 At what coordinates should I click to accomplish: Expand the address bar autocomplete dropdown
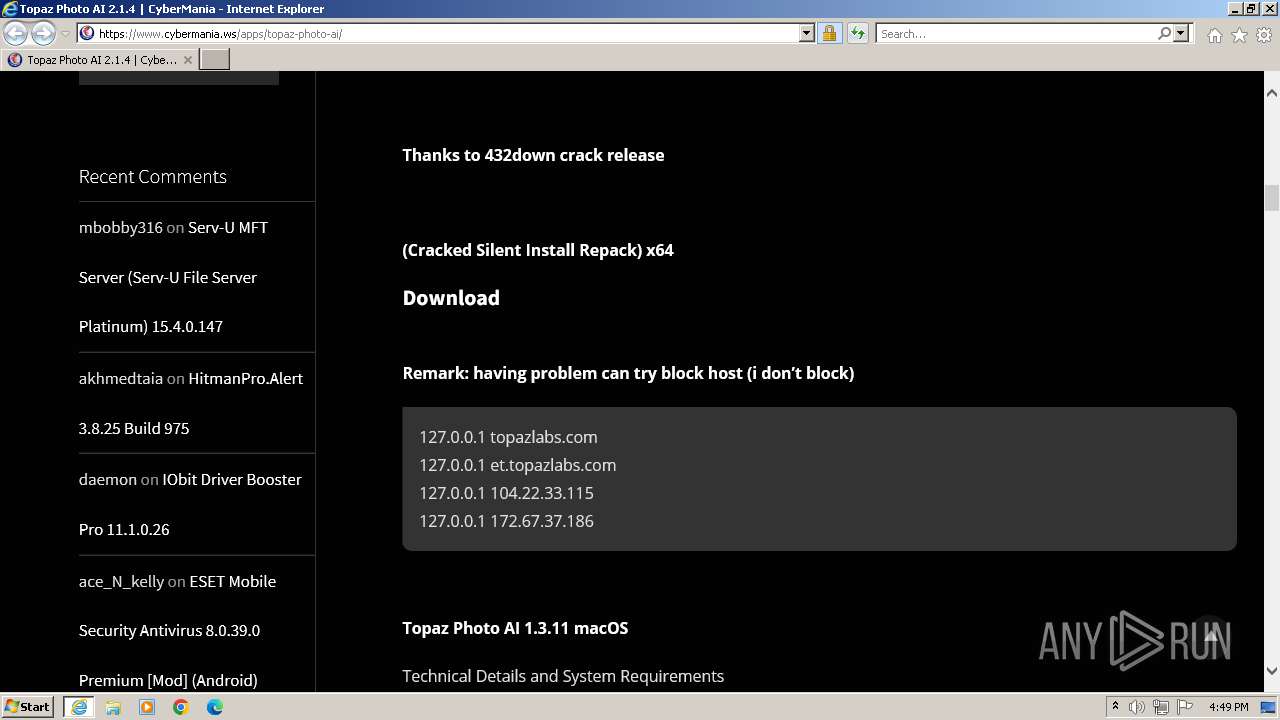pos(807,33)
